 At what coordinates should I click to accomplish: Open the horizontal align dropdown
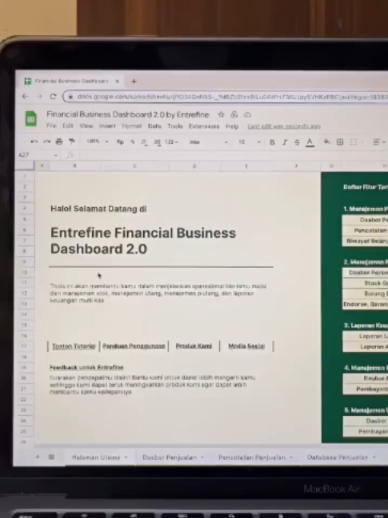point(379,142)
